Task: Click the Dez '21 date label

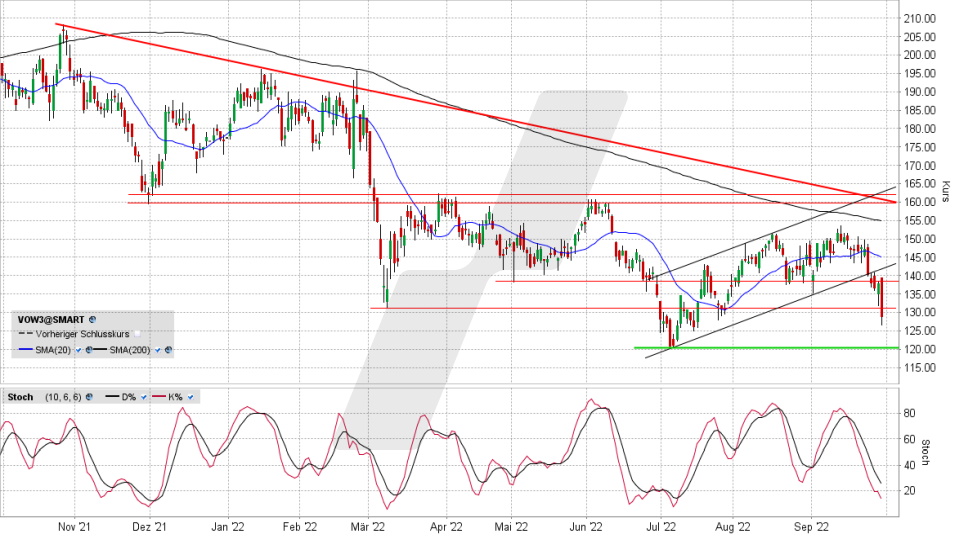Action: 149,527
